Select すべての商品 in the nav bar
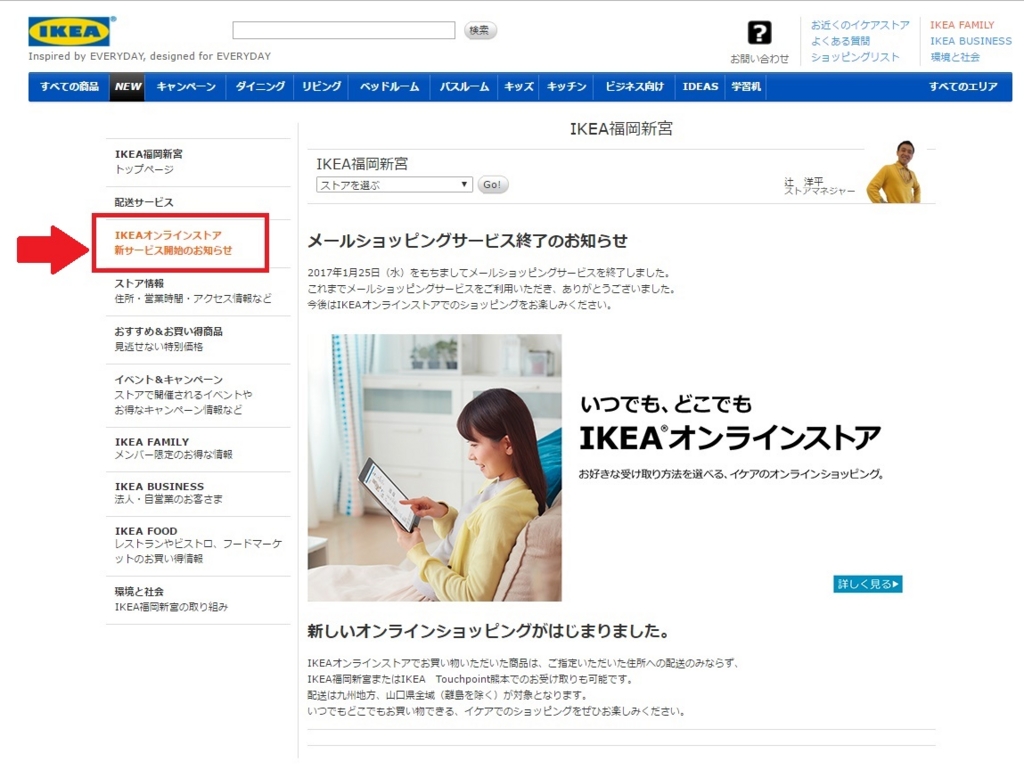Image resolution: width=1024 pixels, height=778 pixels. [x=69, y=86]
